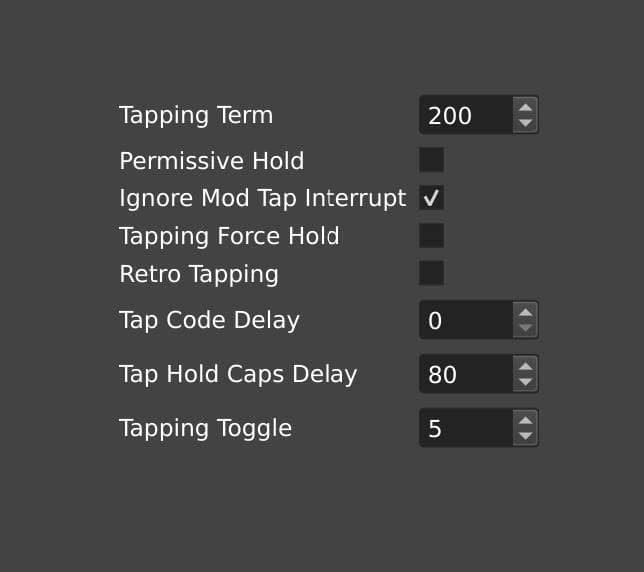Click the Tapping Term up arrow
This screenshot has height=572, width=644.
[x=525, y=106]
